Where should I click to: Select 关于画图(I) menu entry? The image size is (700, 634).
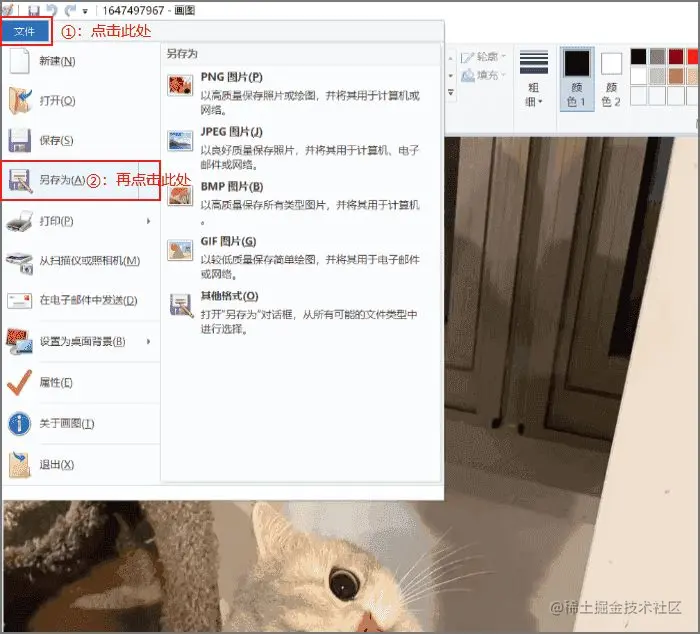click(80, 423)
